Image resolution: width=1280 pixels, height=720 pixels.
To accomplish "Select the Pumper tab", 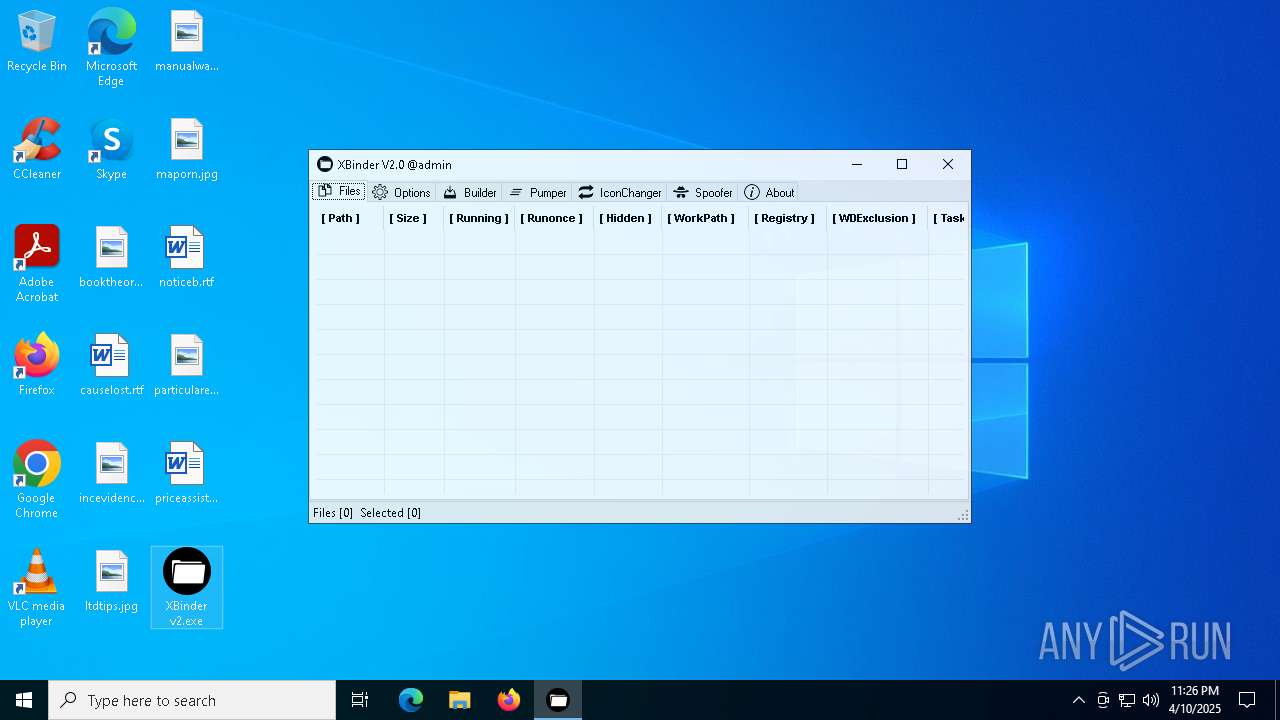I will pyautogui.click(x=537, y=192).
